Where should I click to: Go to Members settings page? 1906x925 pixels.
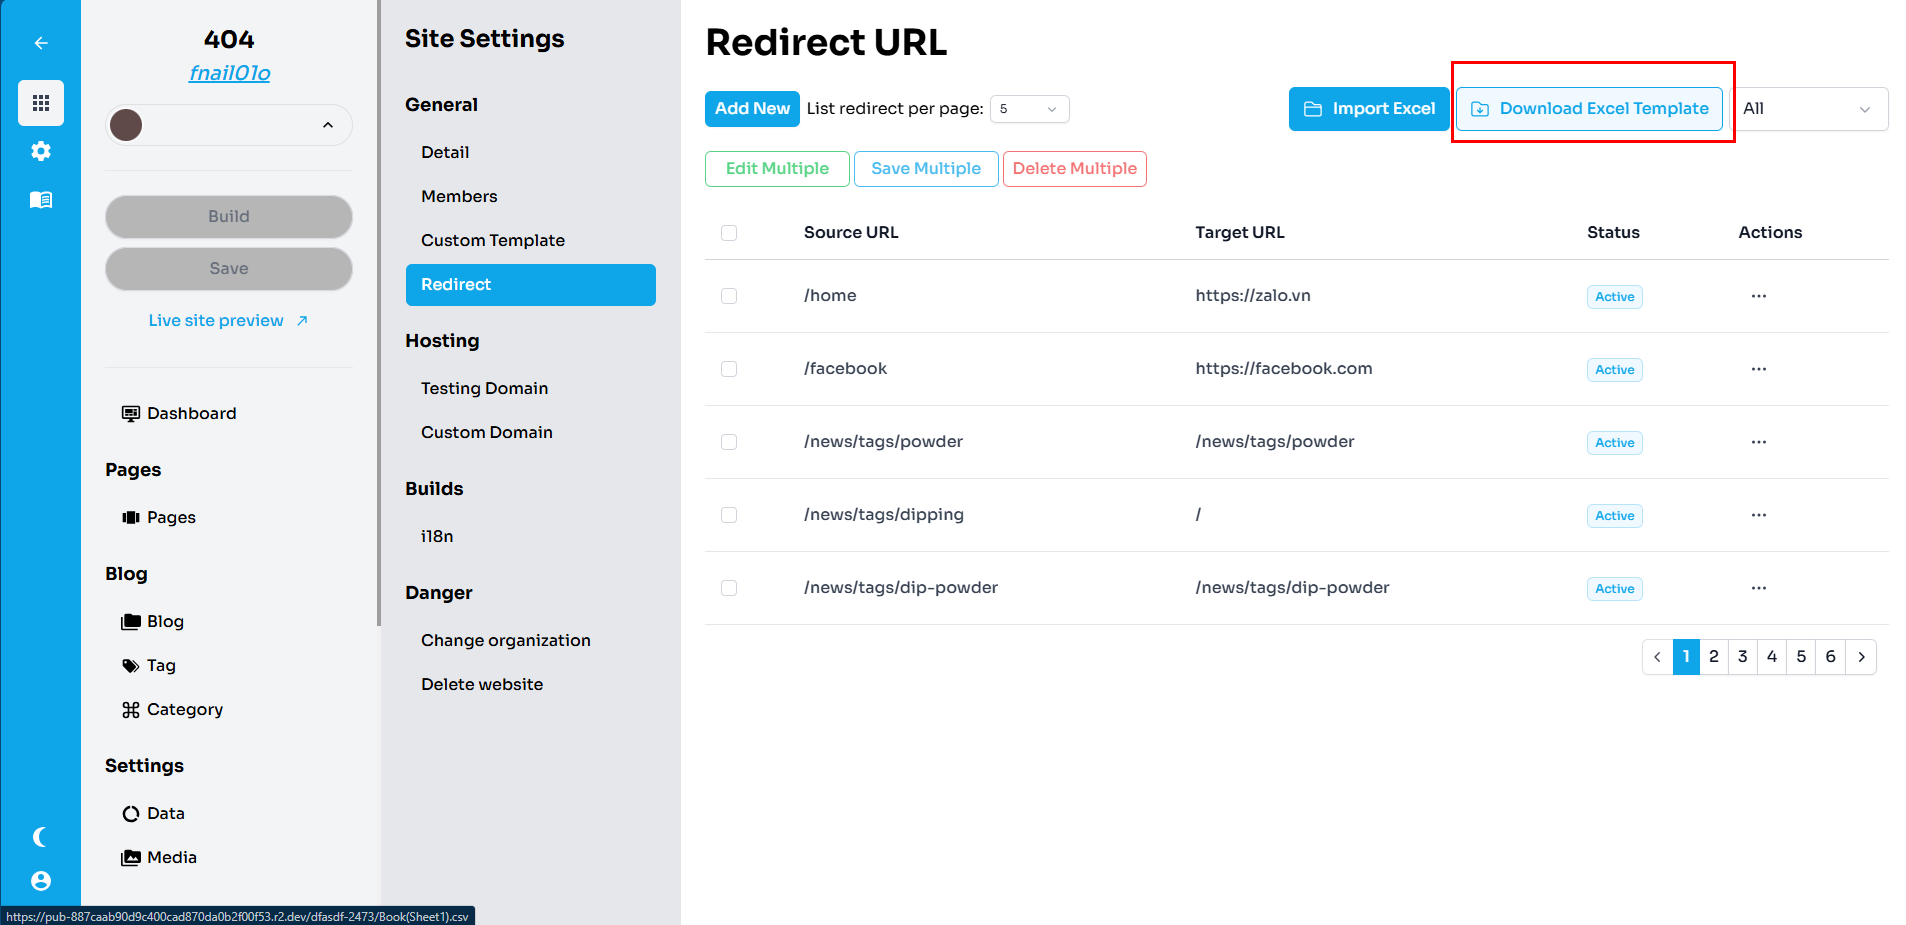coord(459,196)
